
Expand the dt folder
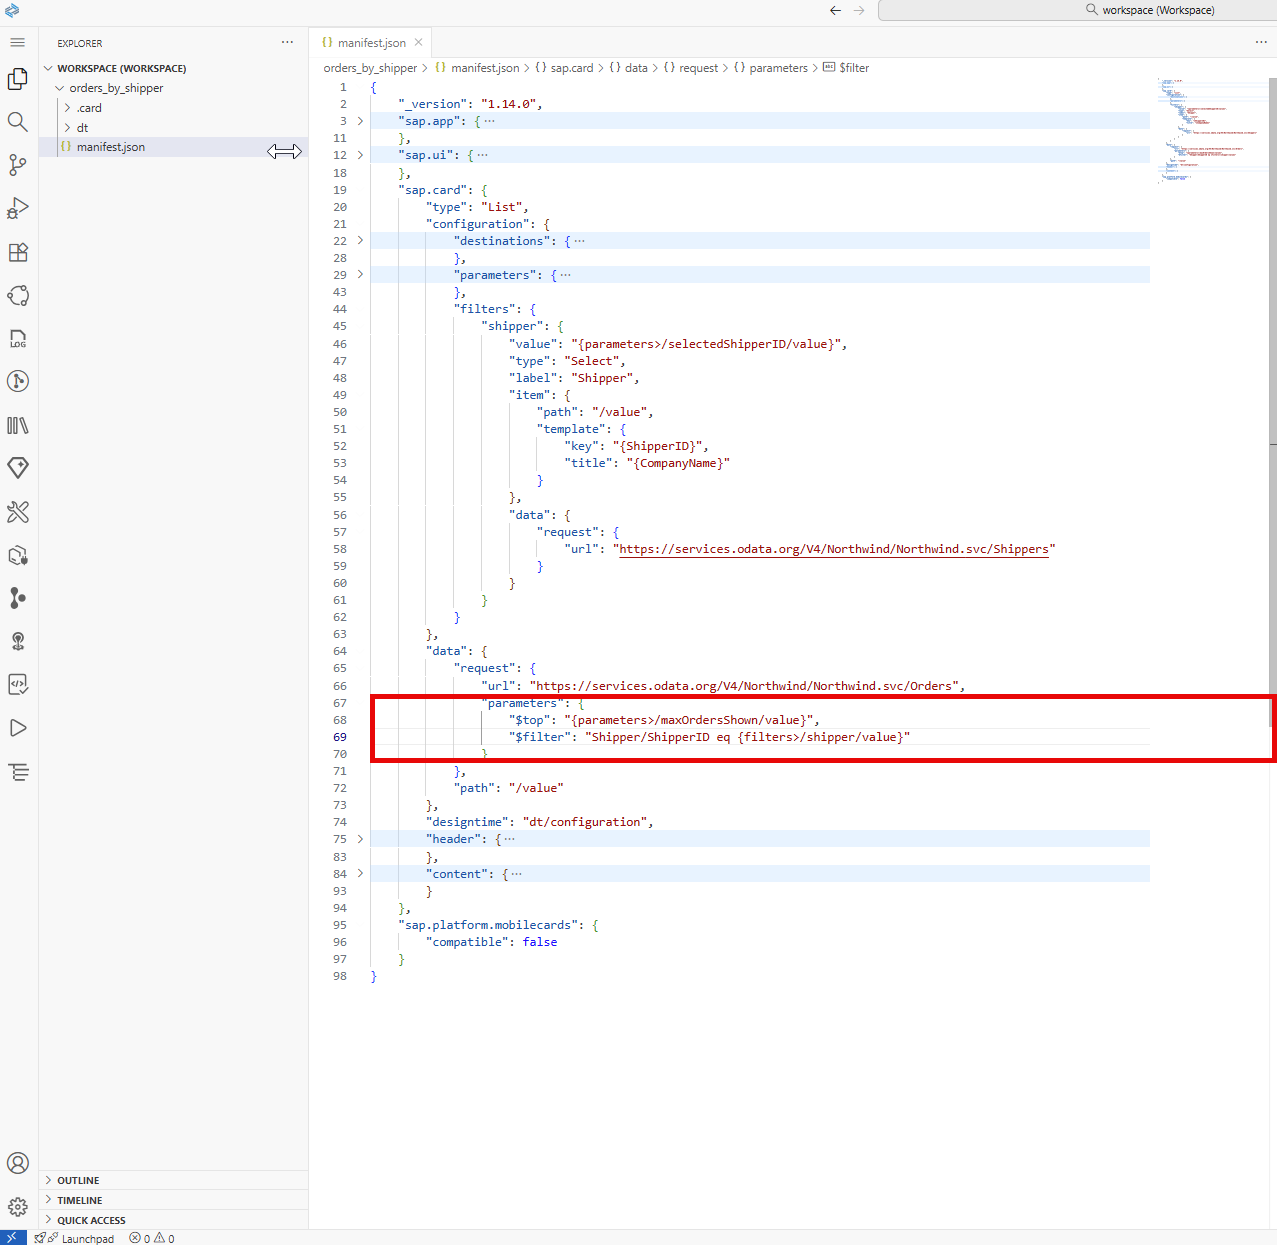(x=82, y=128)
